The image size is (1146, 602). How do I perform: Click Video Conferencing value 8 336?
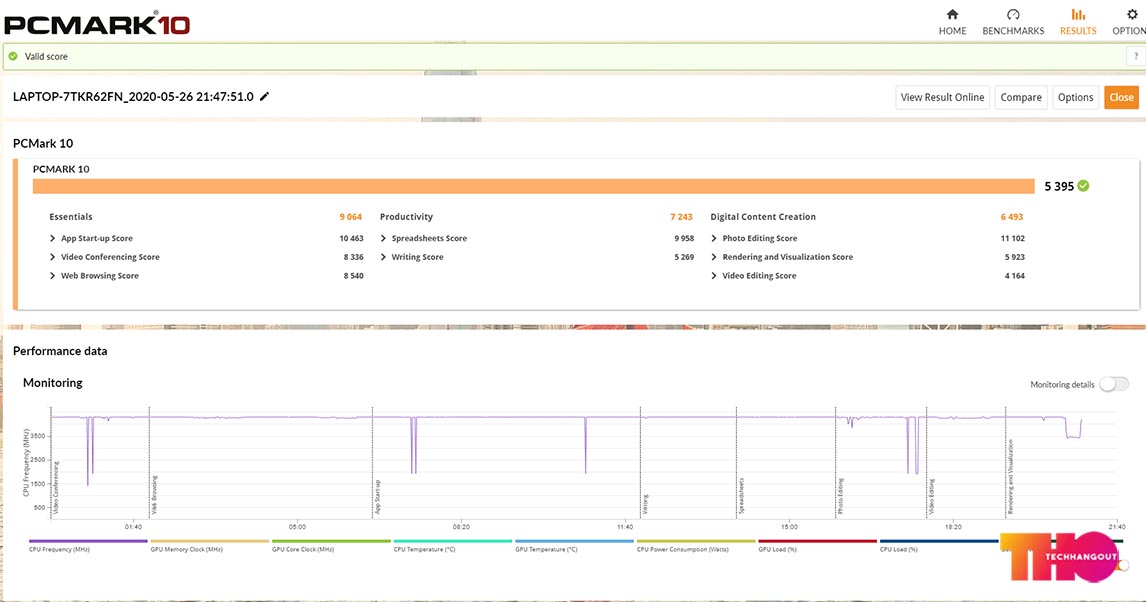click(354, 257)
